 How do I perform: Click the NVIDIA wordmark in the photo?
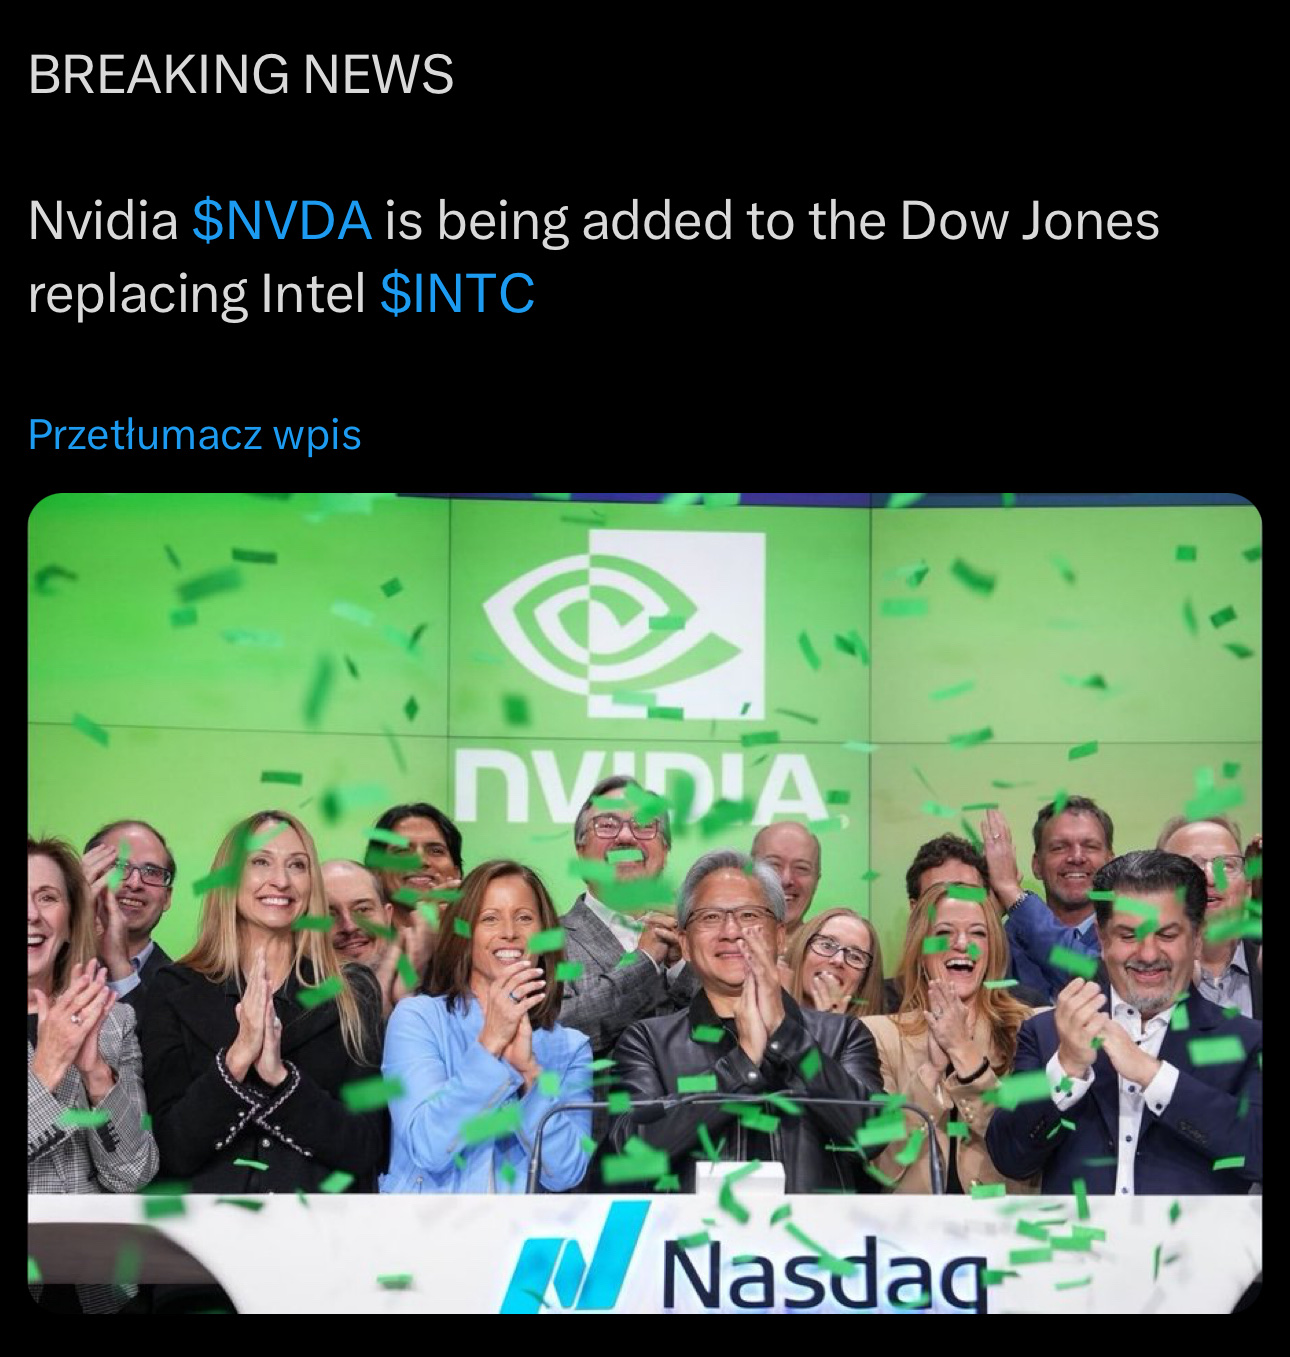tap(640, 787)
